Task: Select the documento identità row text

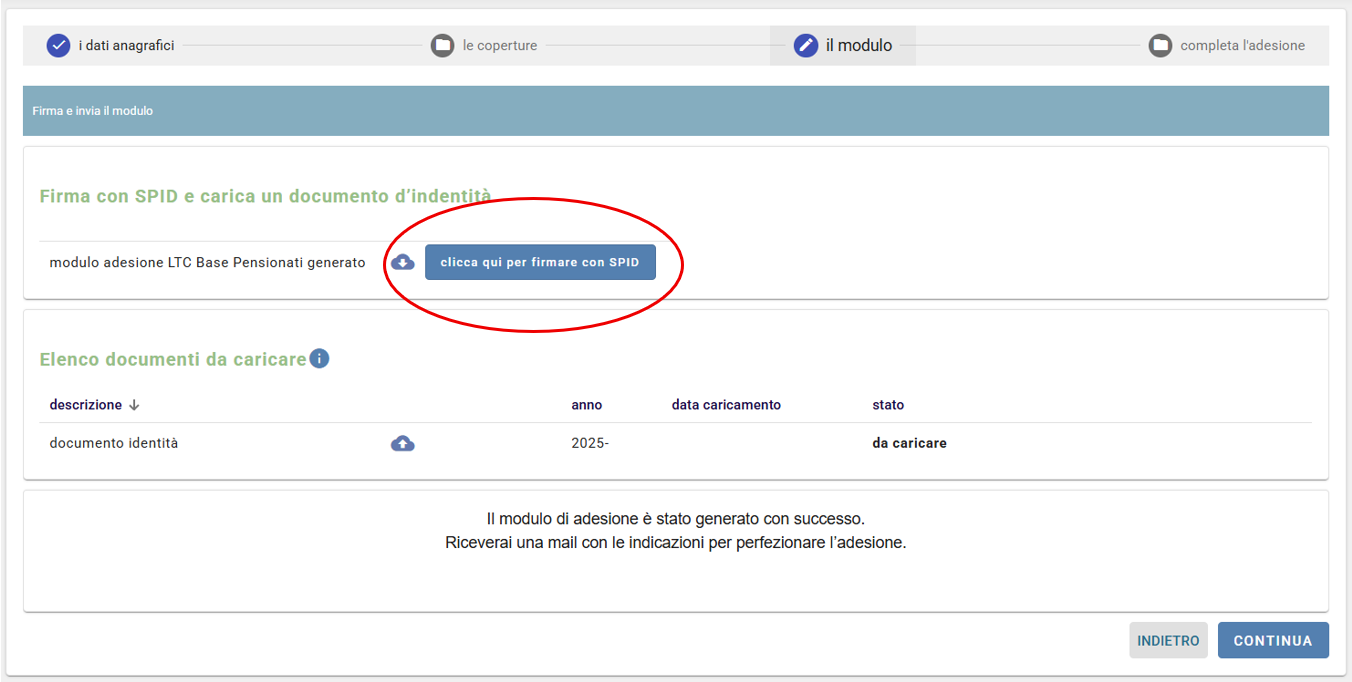Action: pos(114,443)
